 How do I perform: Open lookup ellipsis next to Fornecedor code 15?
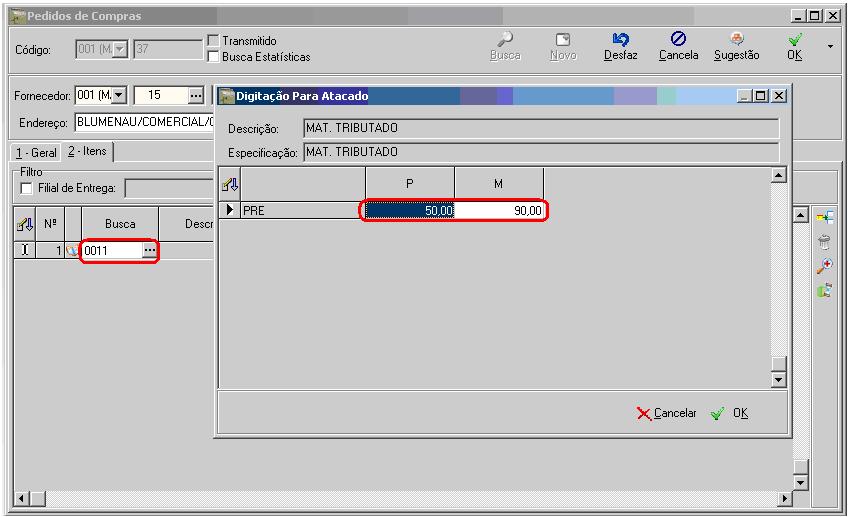tap(195, 96)
